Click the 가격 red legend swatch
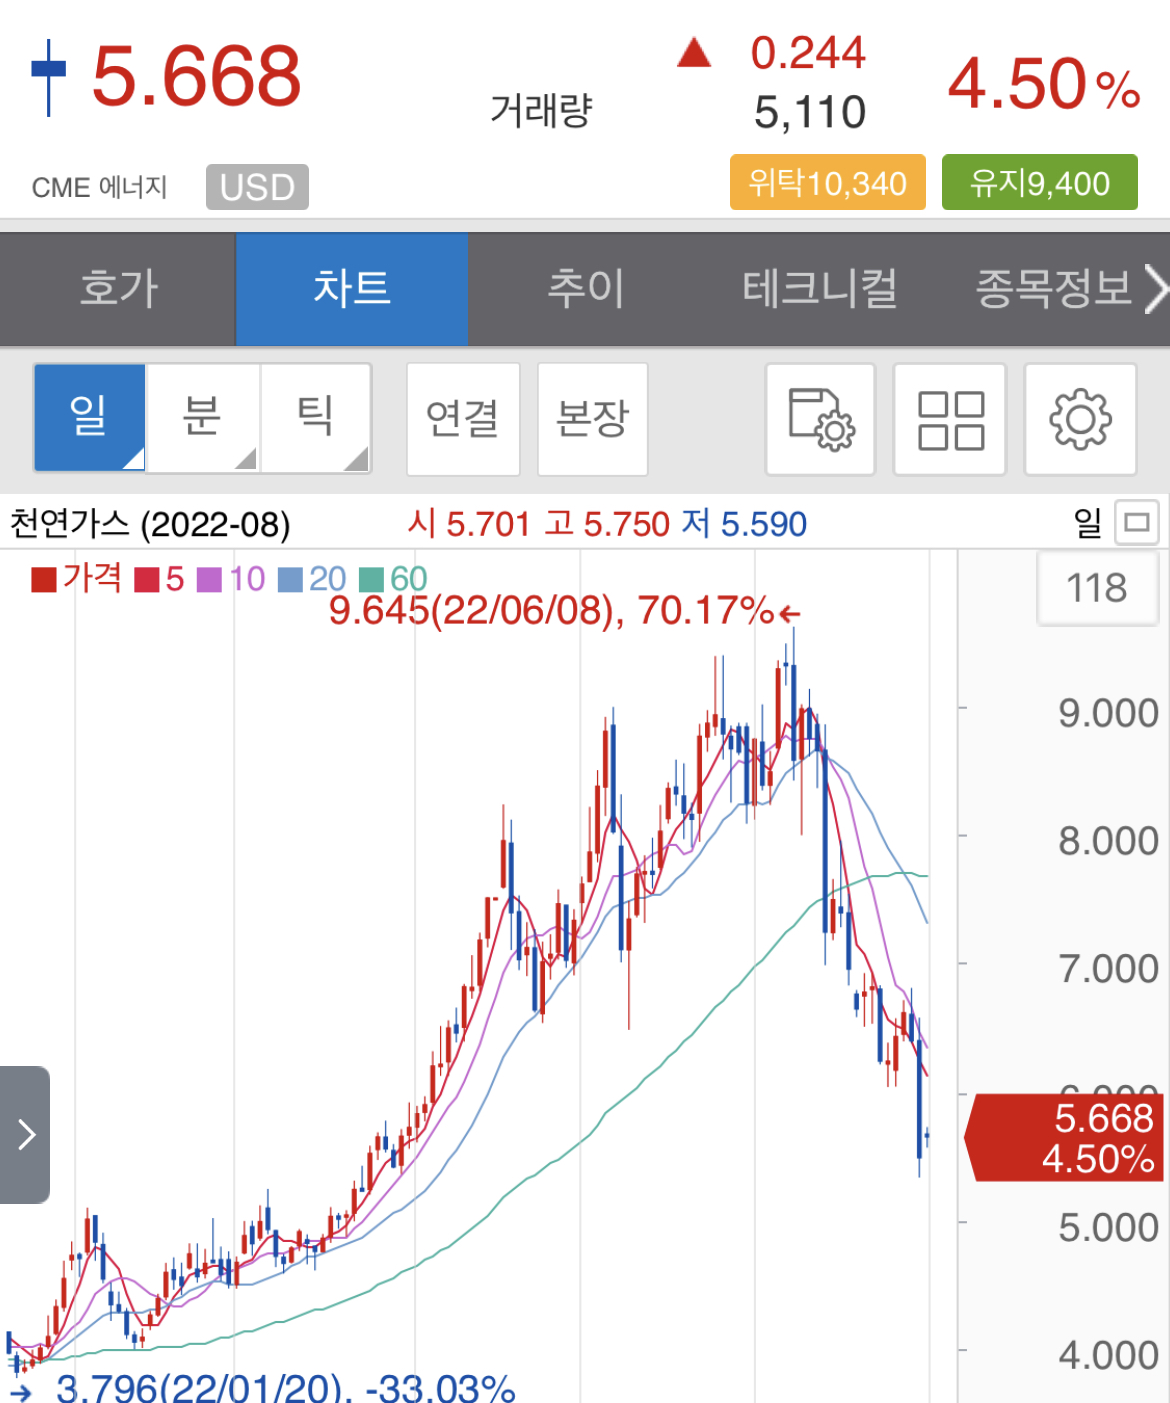Image resolution: width=1170 pixels, height=1403 pixels. [43, 580]
